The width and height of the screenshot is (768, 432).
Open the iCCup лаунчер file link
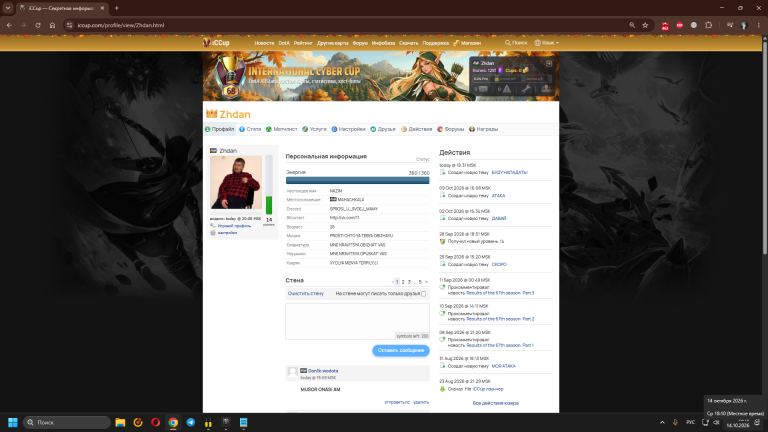tap(488, 389)
